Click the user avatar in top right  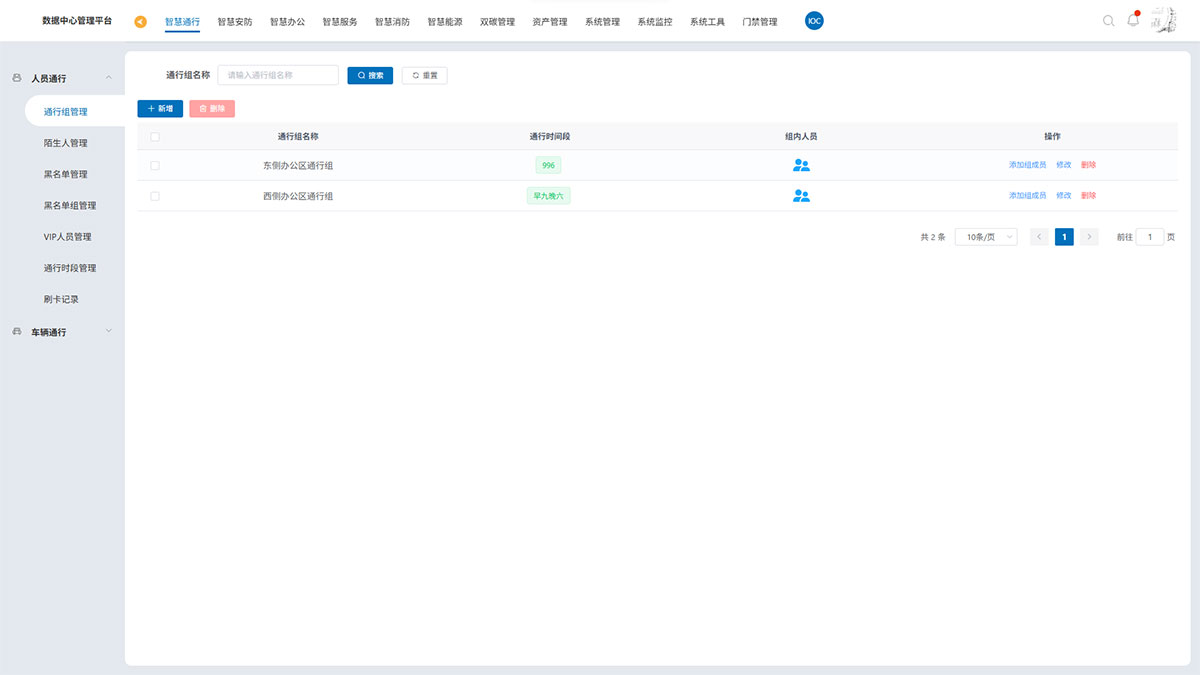coord(1162,20)
